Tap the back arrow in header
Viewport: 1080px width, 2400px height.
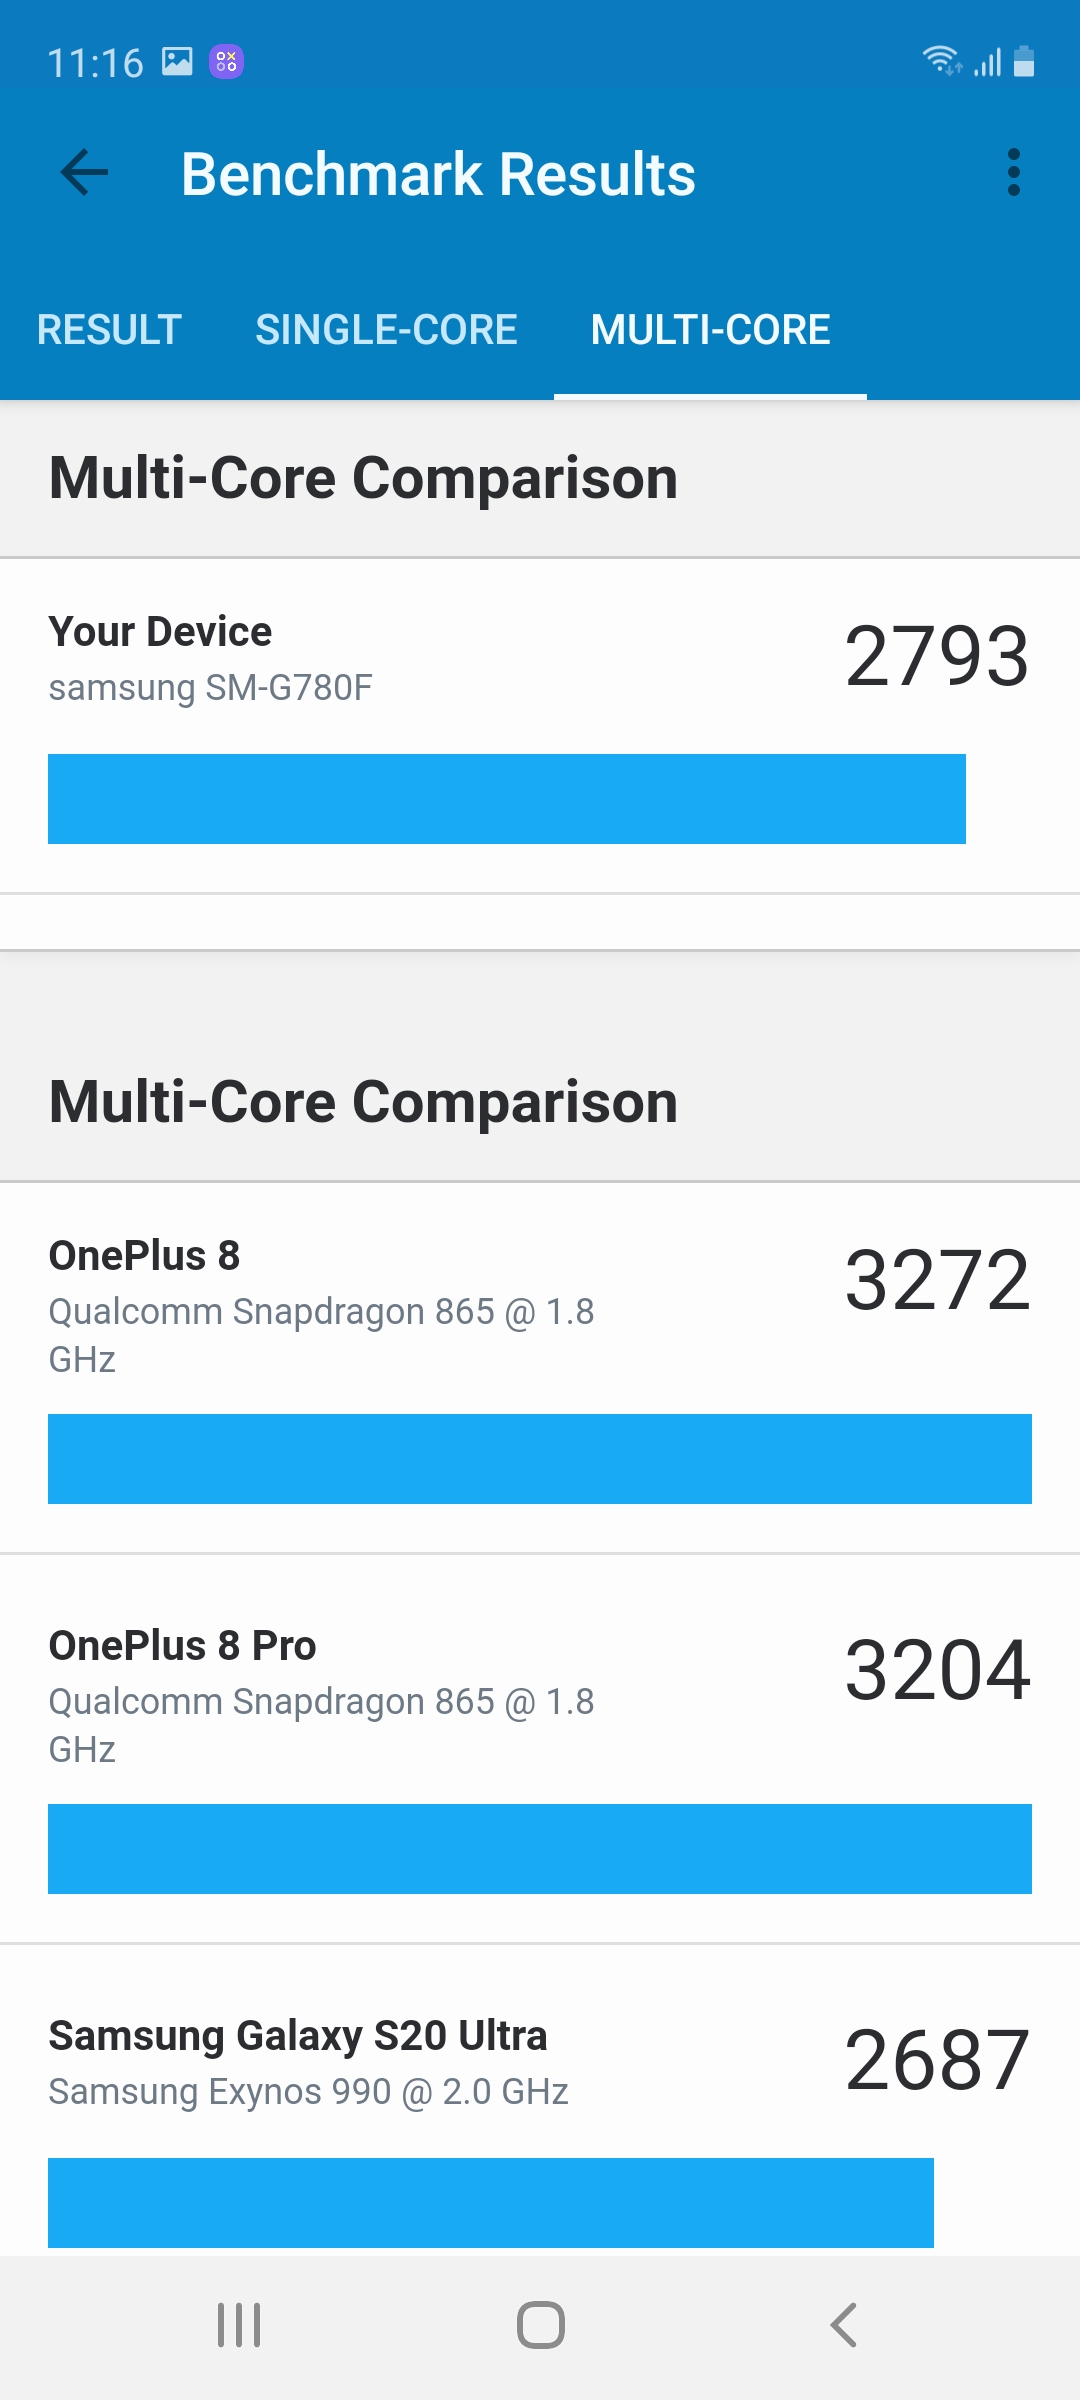(85, 173)
